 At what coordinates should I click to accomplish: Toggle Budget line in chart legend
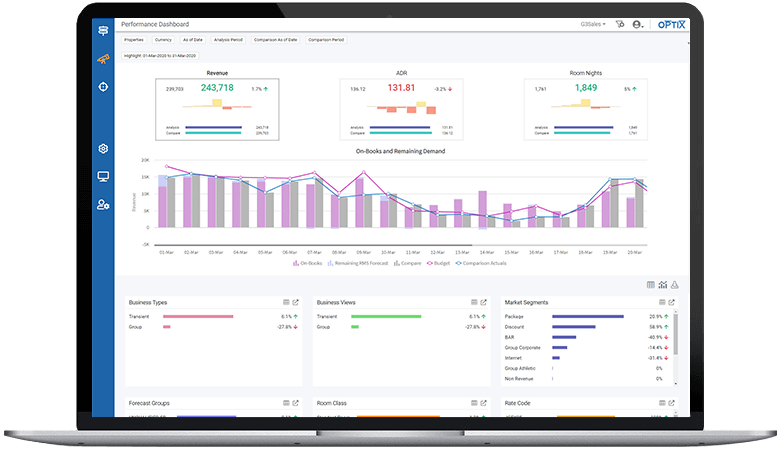click(438, 263)
